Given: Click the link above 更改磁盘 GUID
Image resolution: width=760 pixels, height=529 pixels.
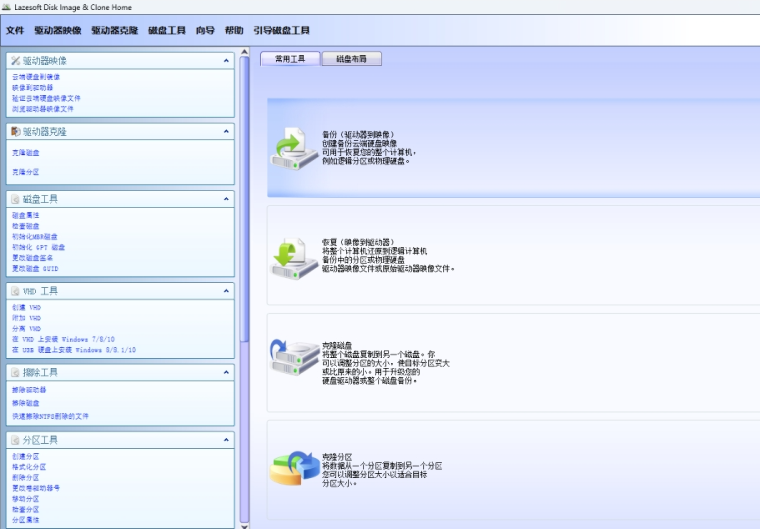Looking at the screenshot, I should coord(32,258).
